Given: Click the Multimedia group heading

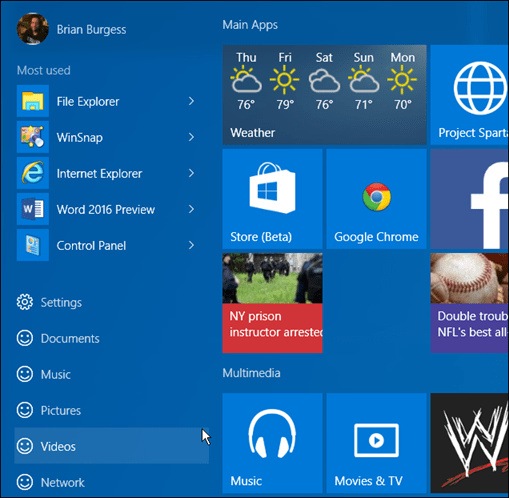Looking at the screenshot, I should tap(251, 373).
